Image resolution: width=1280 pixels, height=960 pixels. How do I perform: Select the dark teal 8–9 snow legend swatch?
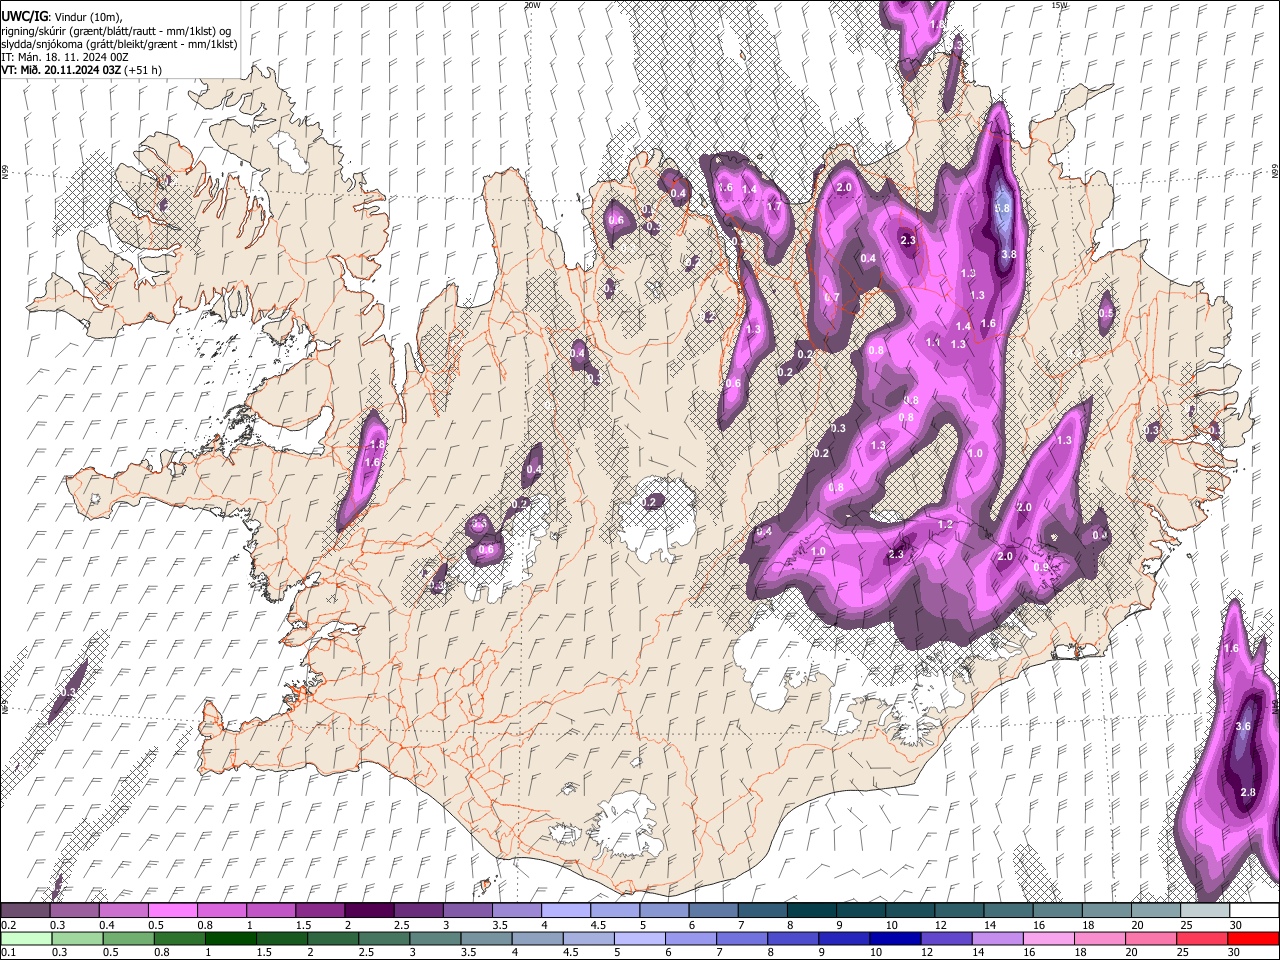coord(812,910)
